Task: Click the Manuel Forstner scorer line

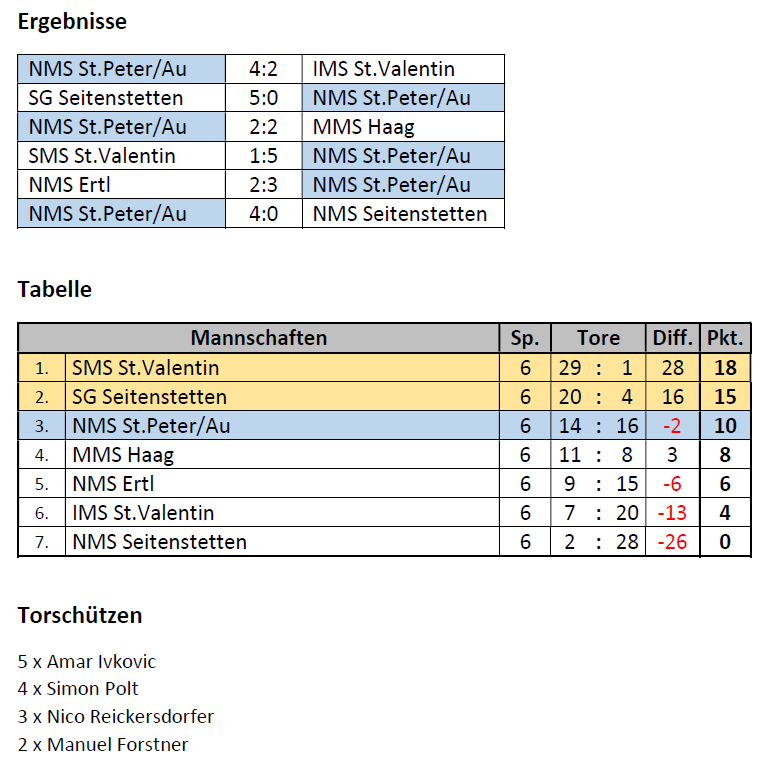Action: [x=103, y=744]
